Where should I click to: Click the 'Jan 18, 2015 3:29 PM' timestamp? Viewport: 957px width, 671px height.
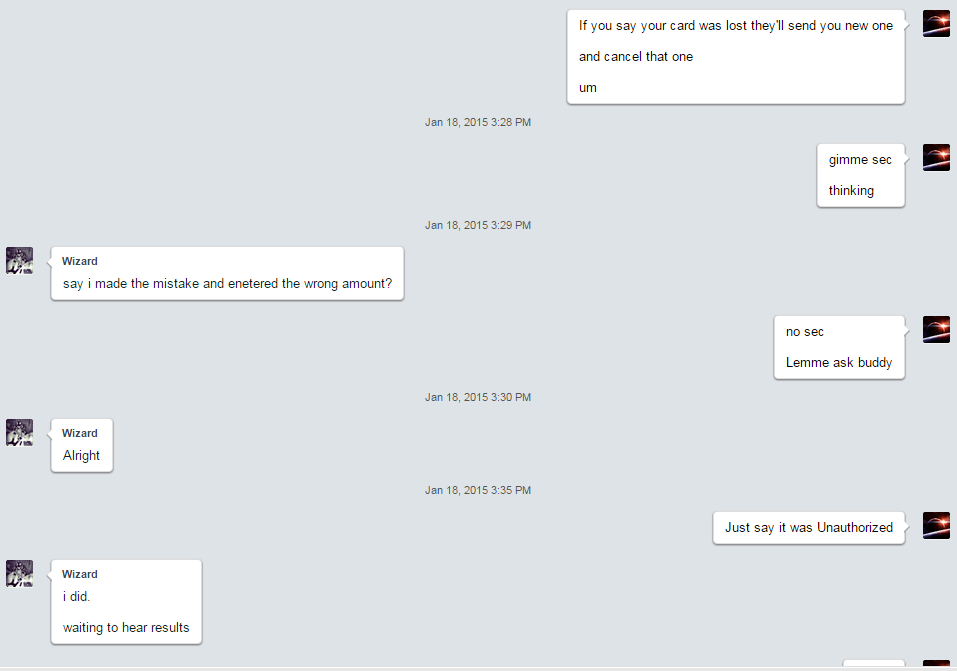[478, 225]
